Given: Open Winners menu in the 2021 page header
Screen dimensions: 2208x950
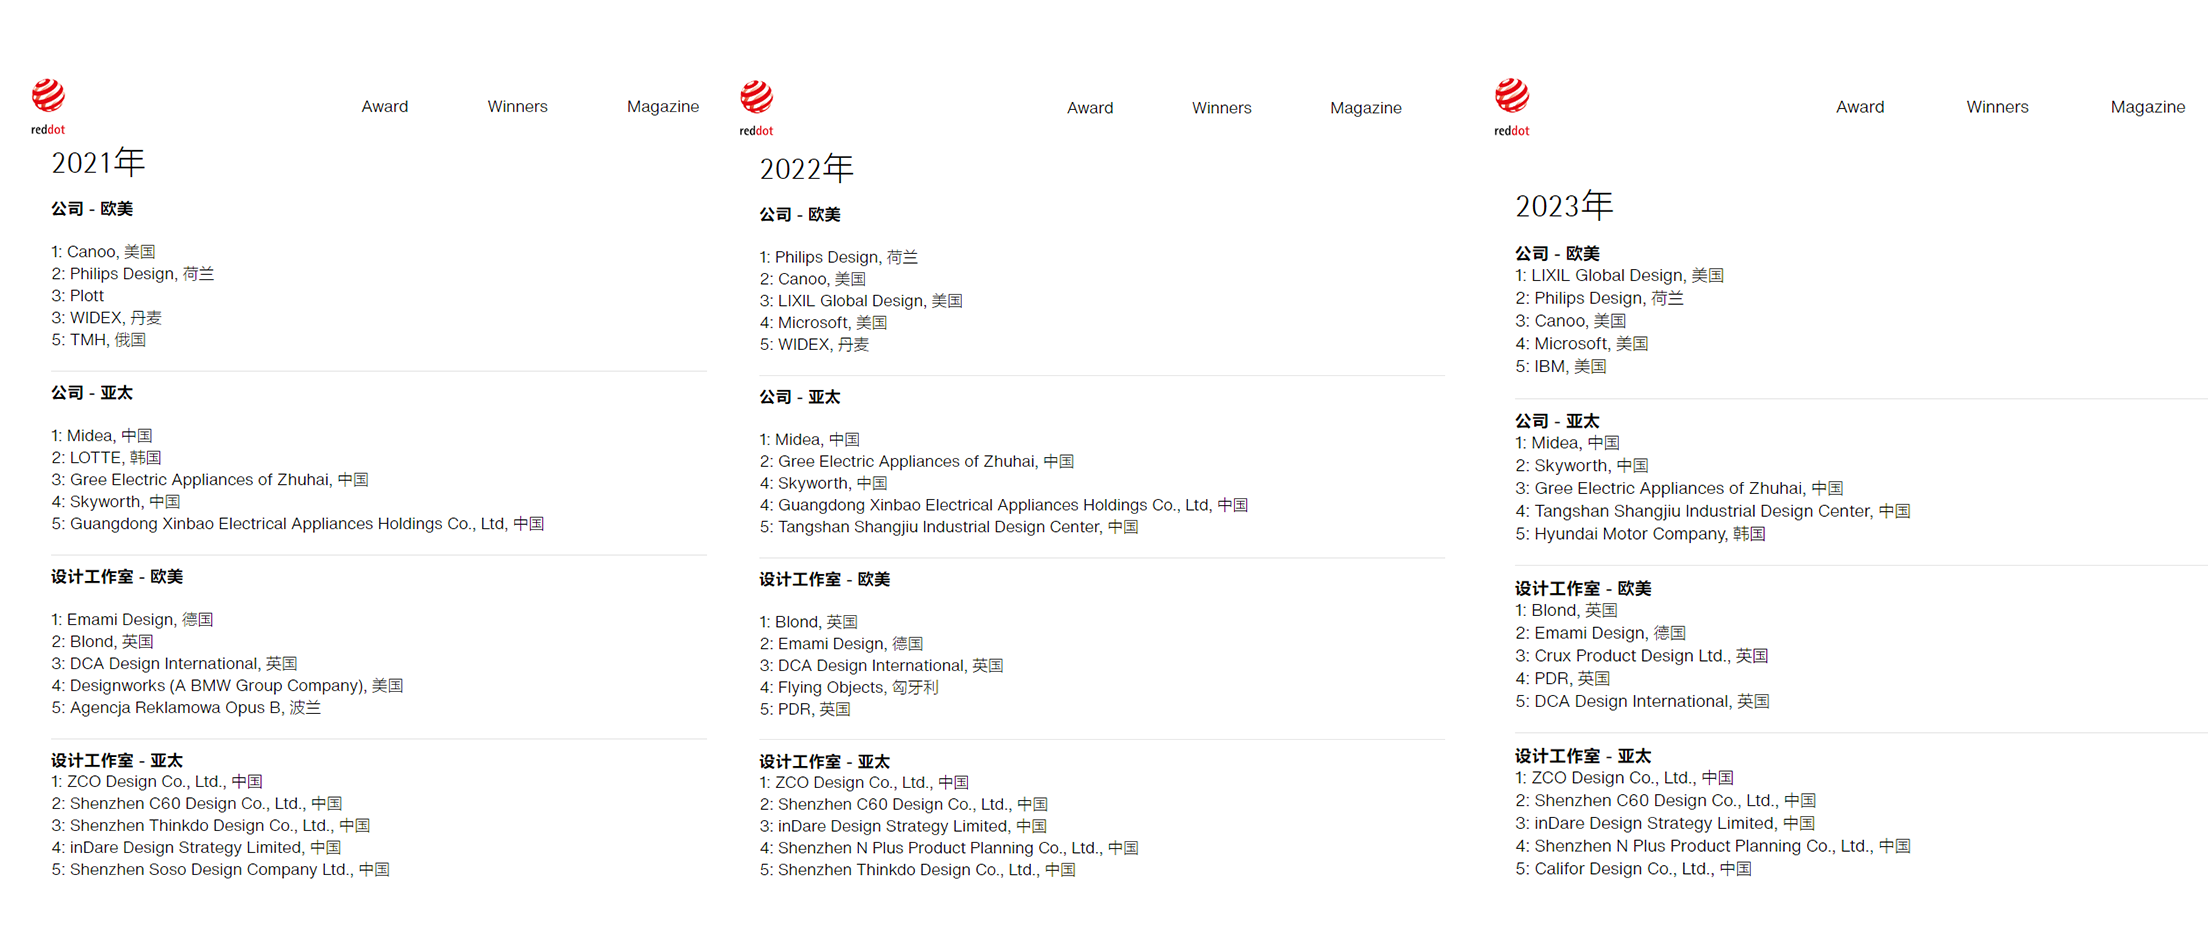Looking at the screenshot, I should (517, 106).
